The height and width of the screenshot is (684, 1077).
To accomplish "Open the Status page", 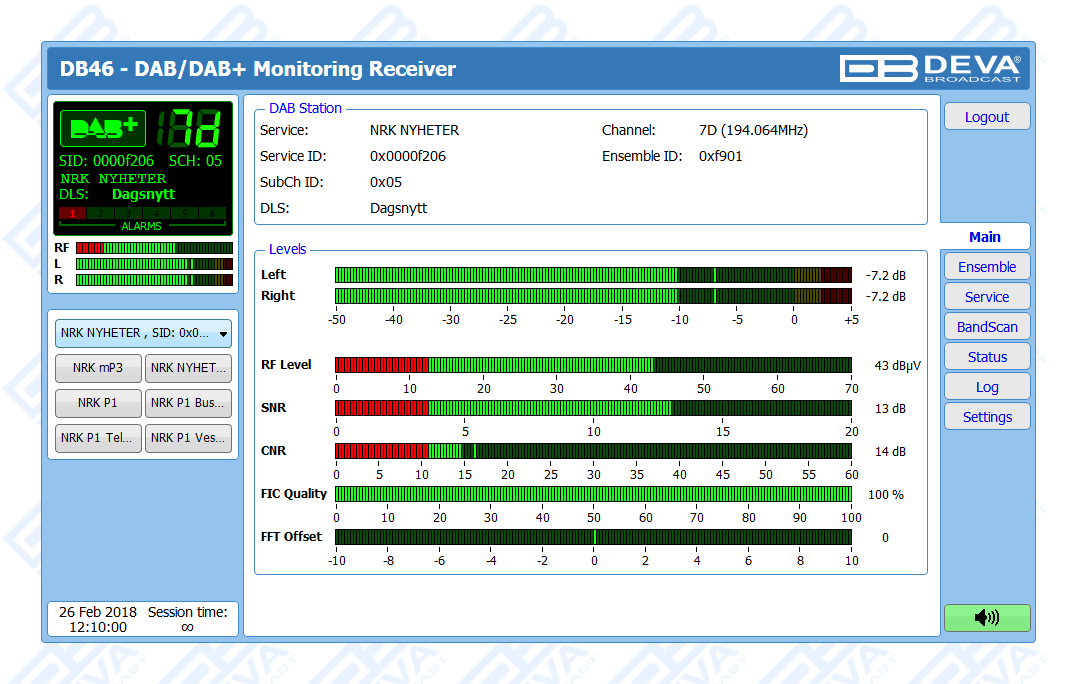I will coord(986,357).
